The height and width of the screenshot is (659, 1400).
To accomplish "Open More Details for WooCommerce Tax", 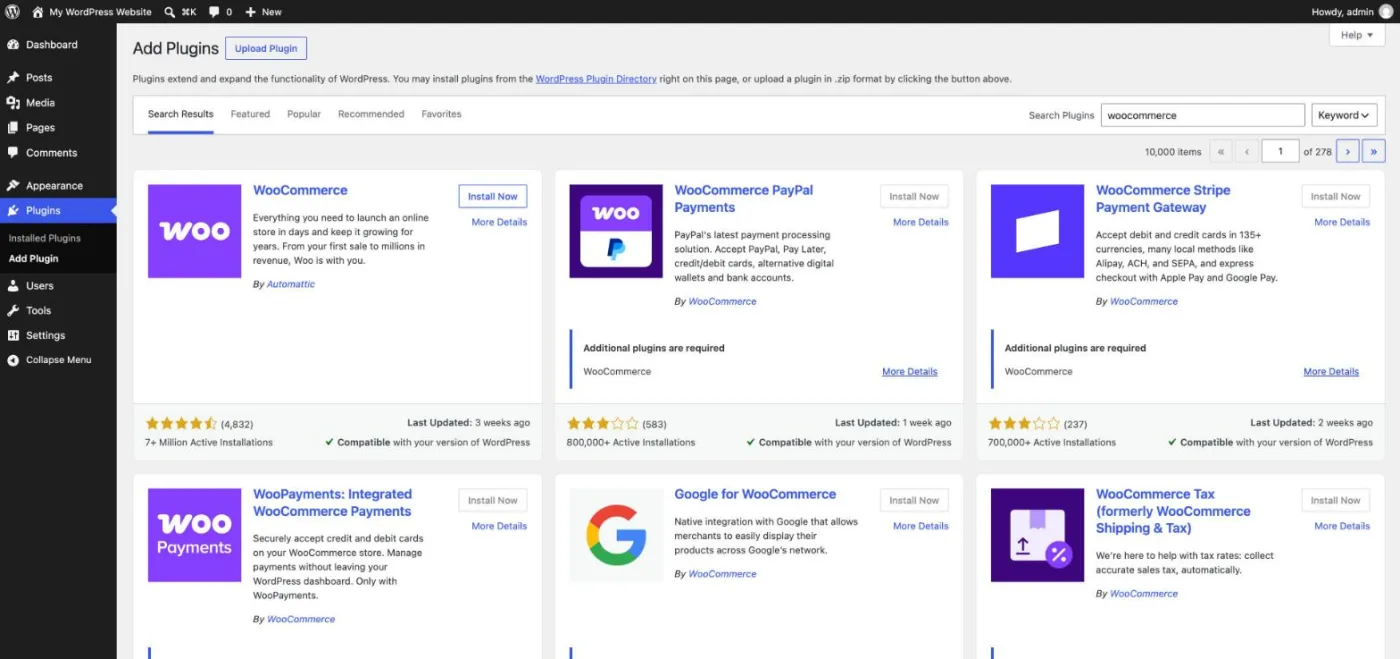I will 1342,526.
